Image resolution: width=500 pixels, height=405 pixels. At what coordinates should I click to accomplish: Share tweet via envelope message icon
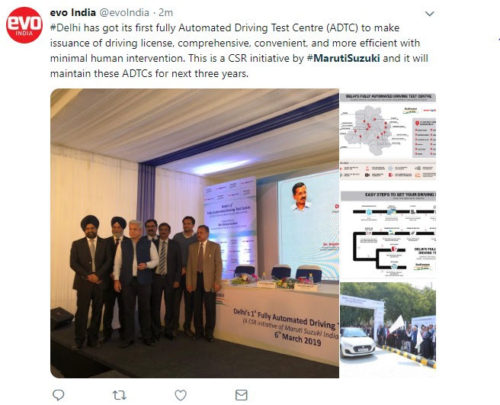(241, 395)
